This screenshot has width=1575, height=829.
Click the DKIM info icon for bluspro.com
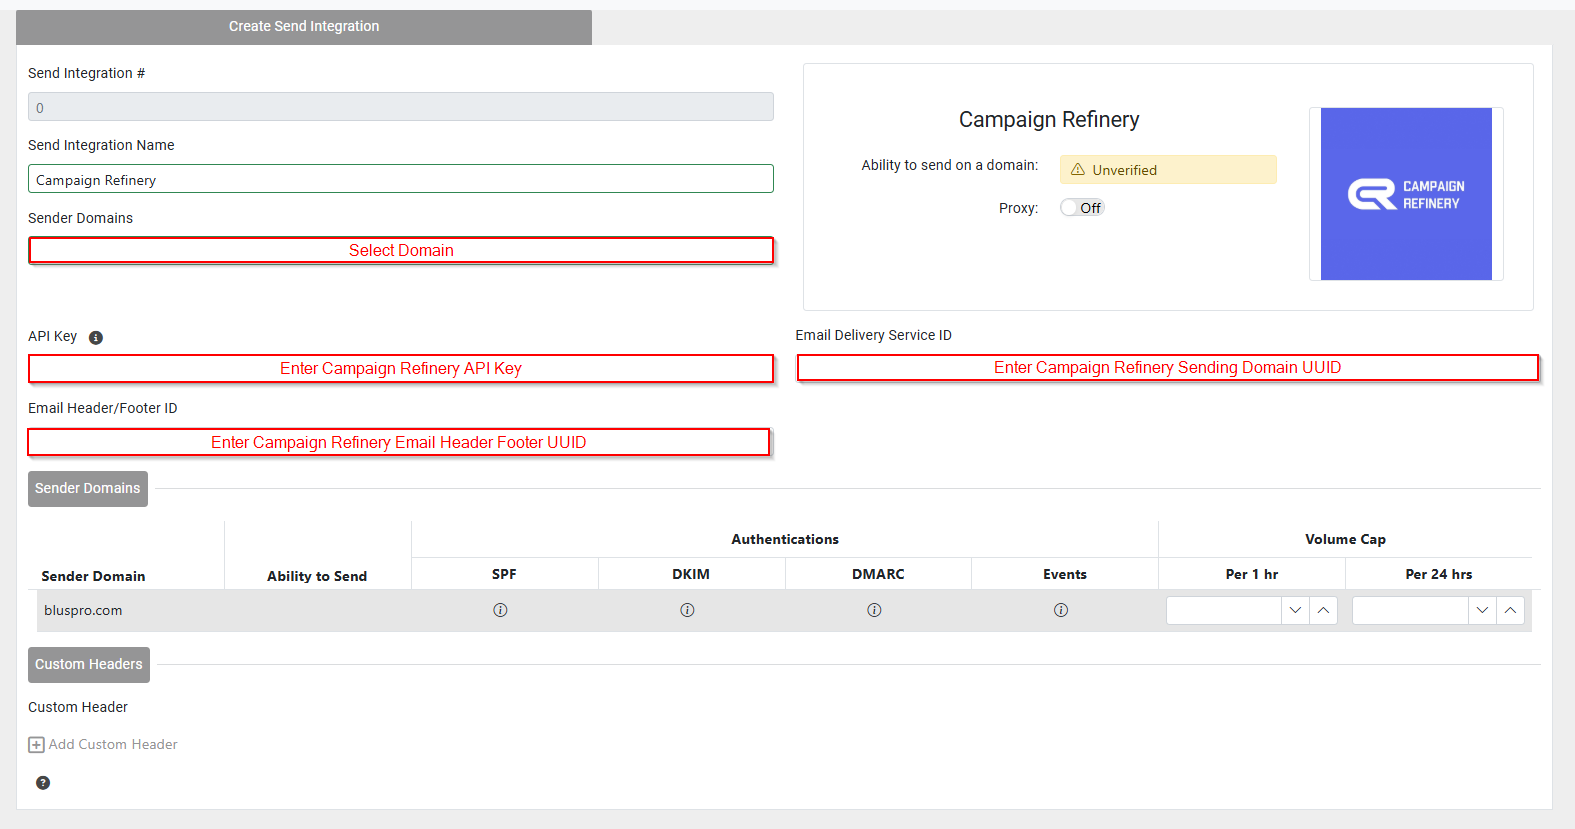click(687, 610)
